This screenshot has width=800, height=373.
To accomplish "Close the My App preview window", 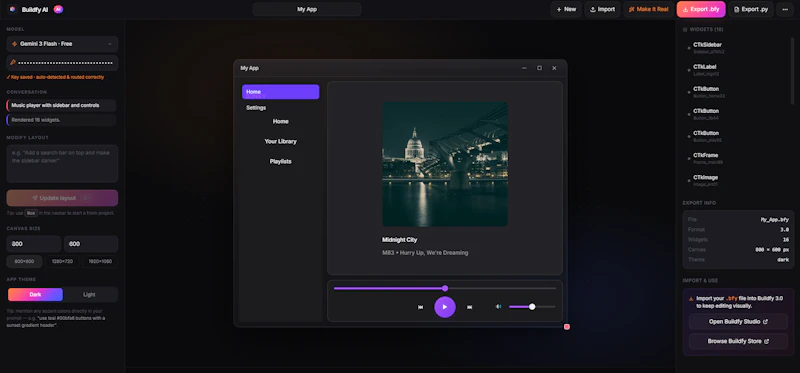I will point(554,68).
